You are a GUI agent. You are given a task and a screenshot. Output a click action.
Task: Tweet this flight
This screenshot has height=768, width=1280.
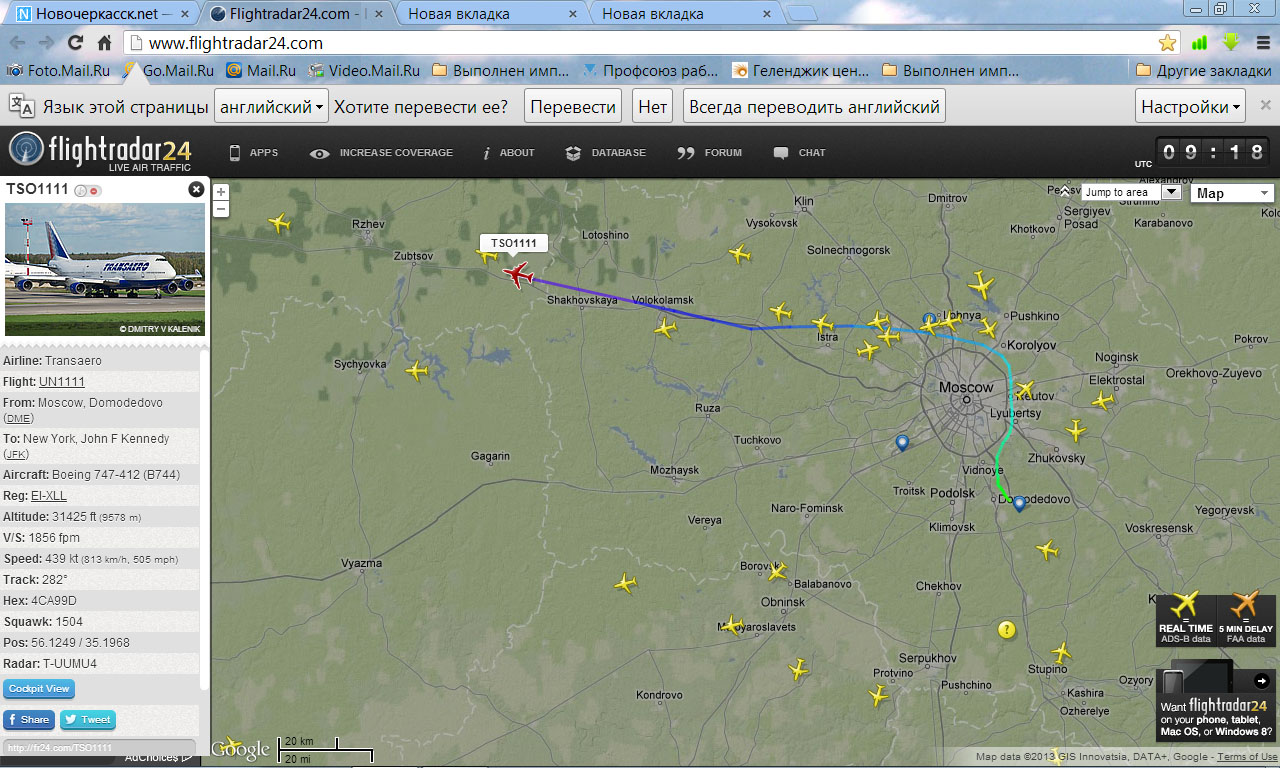coord(87,719)
